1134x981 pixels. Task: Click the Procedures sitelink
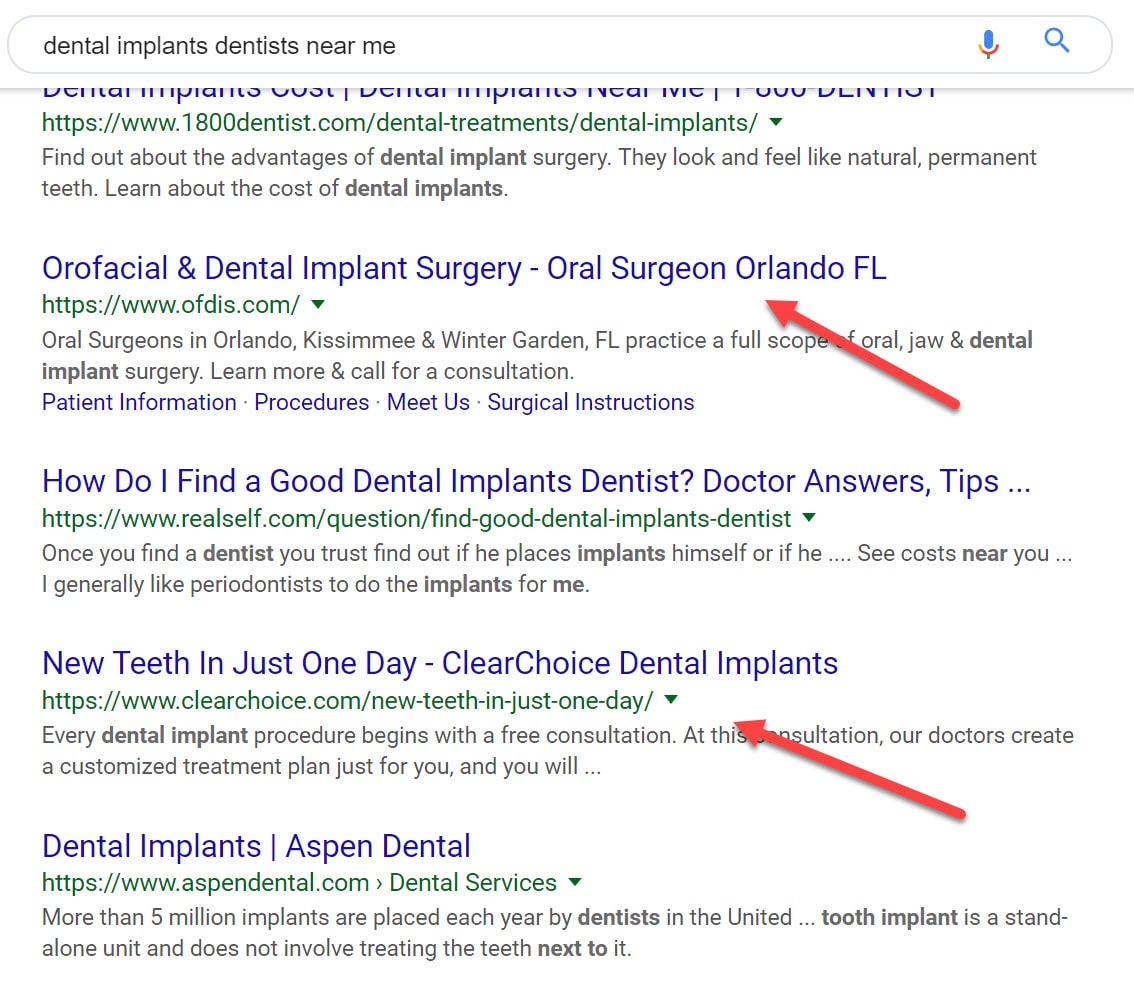click(311, 402)
